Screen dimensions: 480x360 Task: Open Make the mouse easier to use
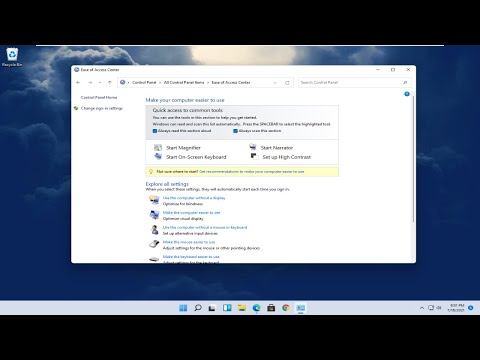(189, 242)
